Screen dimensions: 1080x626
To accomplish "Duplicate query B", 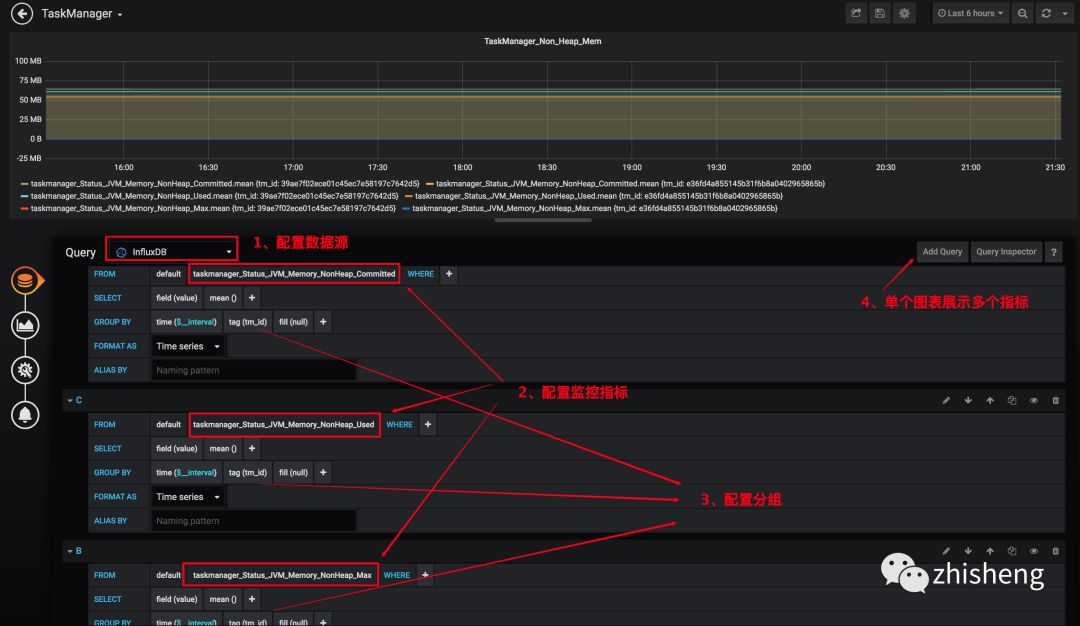I will click(x=1012, y=551).
